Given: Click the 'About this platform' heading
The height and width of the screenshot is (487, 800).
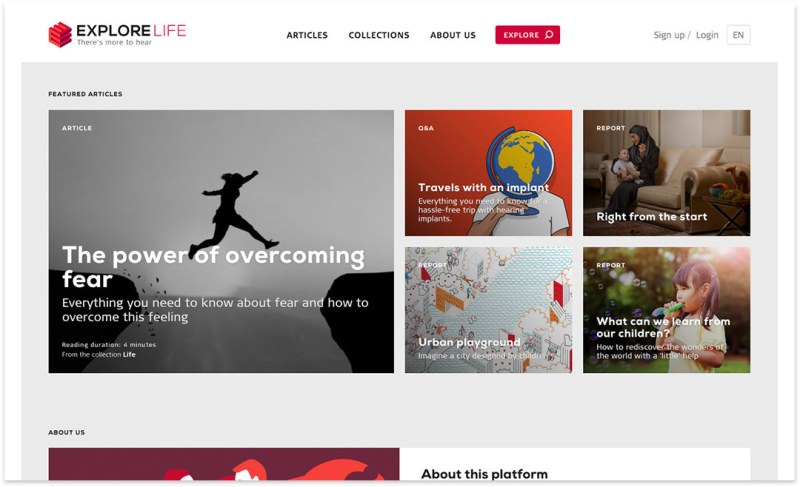Looking at the screenshot, I should (484, 474).
